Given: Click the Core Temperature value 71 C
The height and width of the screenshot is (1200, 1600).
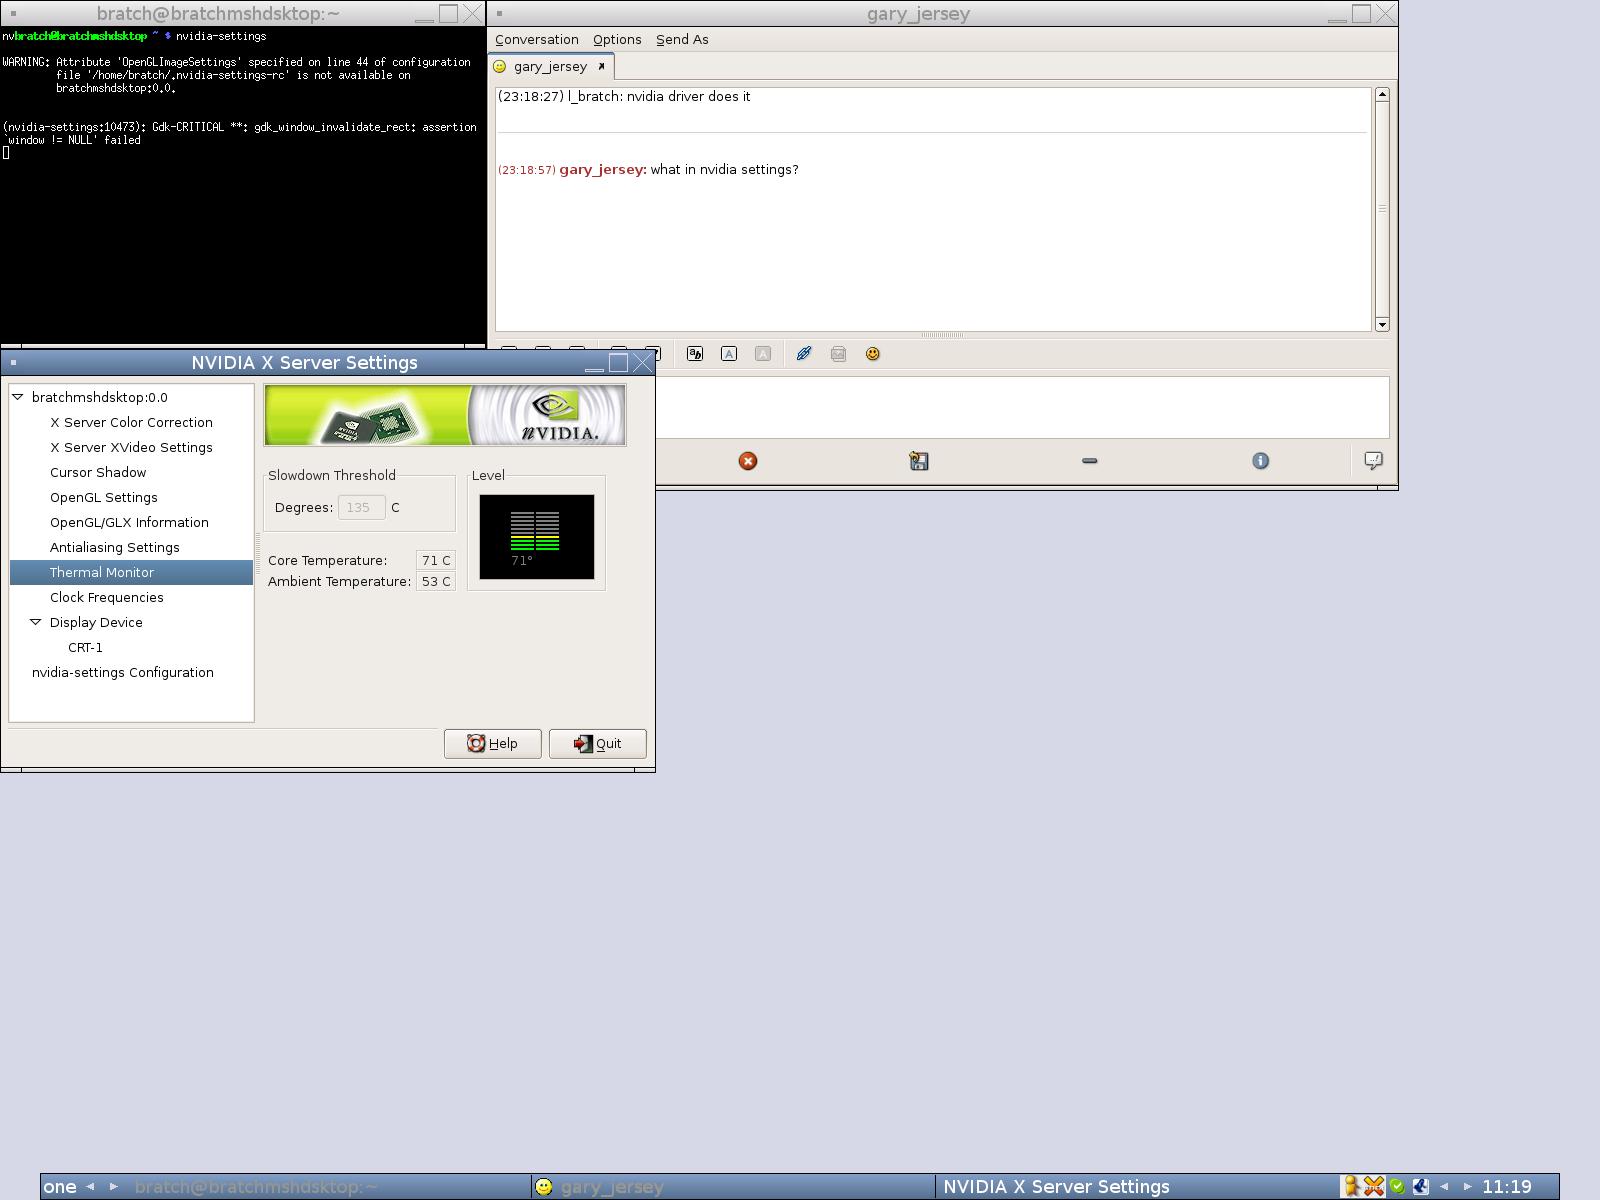Looking at the screenshot, I should (x=436, y=560).
